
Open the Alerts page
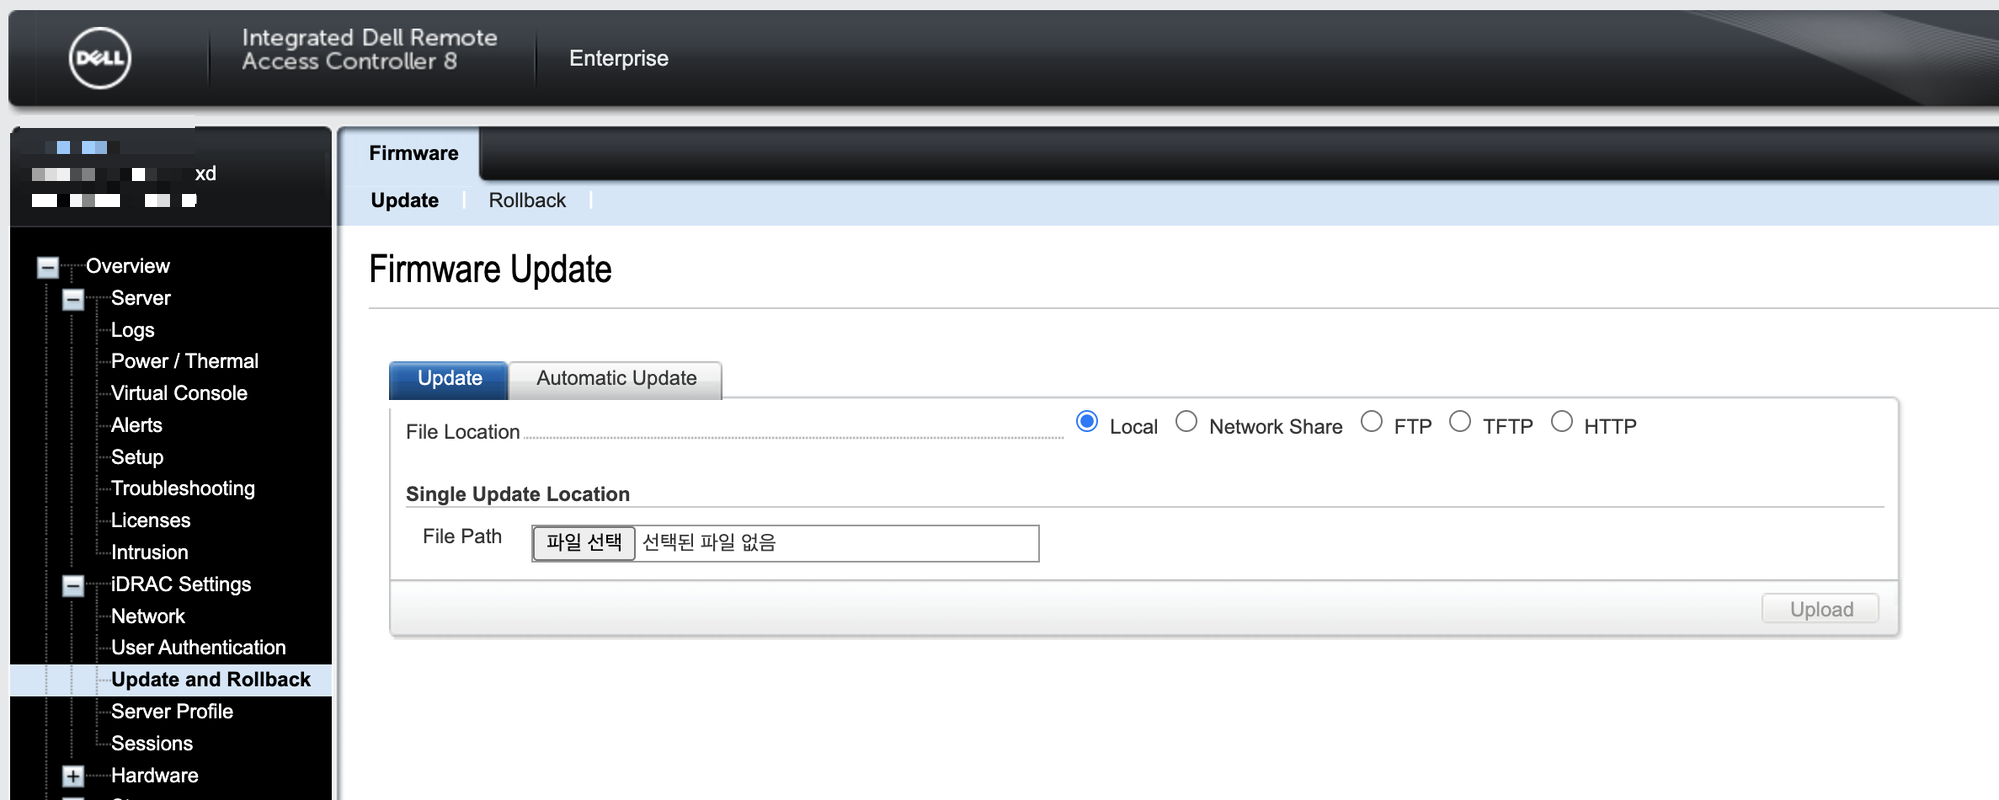pyautogui.click(x=137, y=425)
